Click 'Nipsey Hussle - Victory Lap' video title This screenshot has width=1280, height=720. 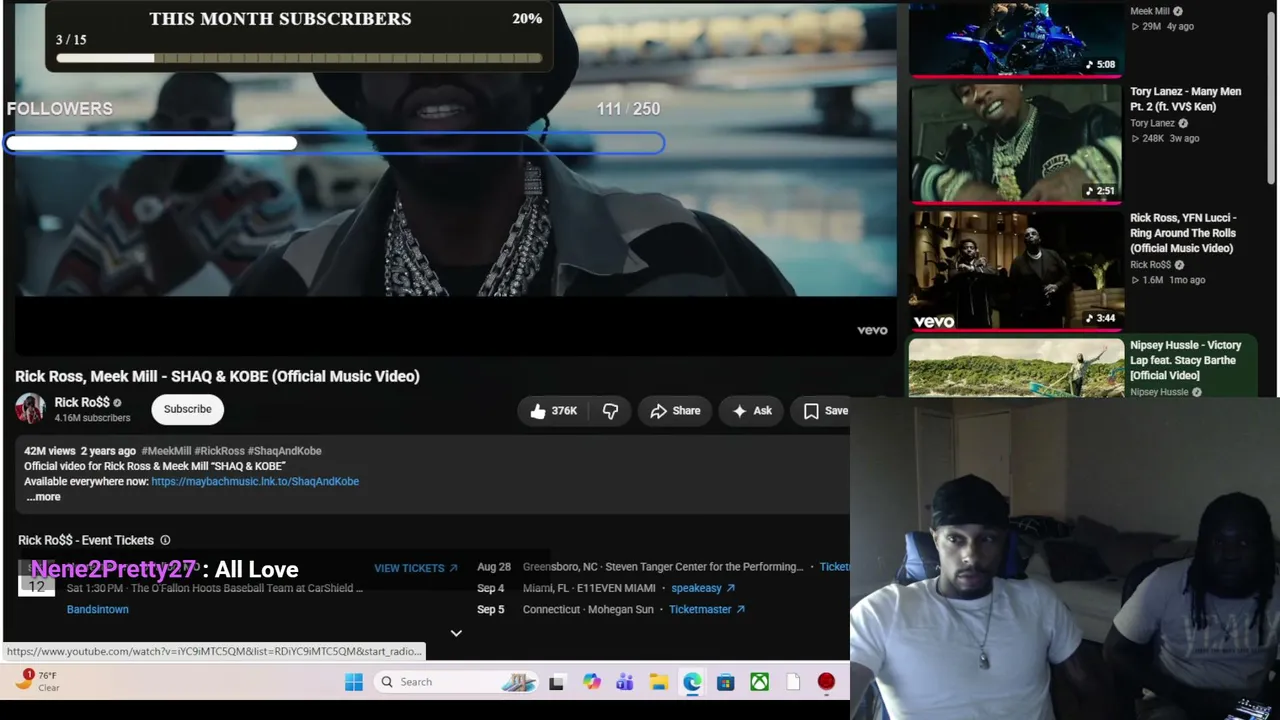pyautogui.click(x=1185, y=360)
